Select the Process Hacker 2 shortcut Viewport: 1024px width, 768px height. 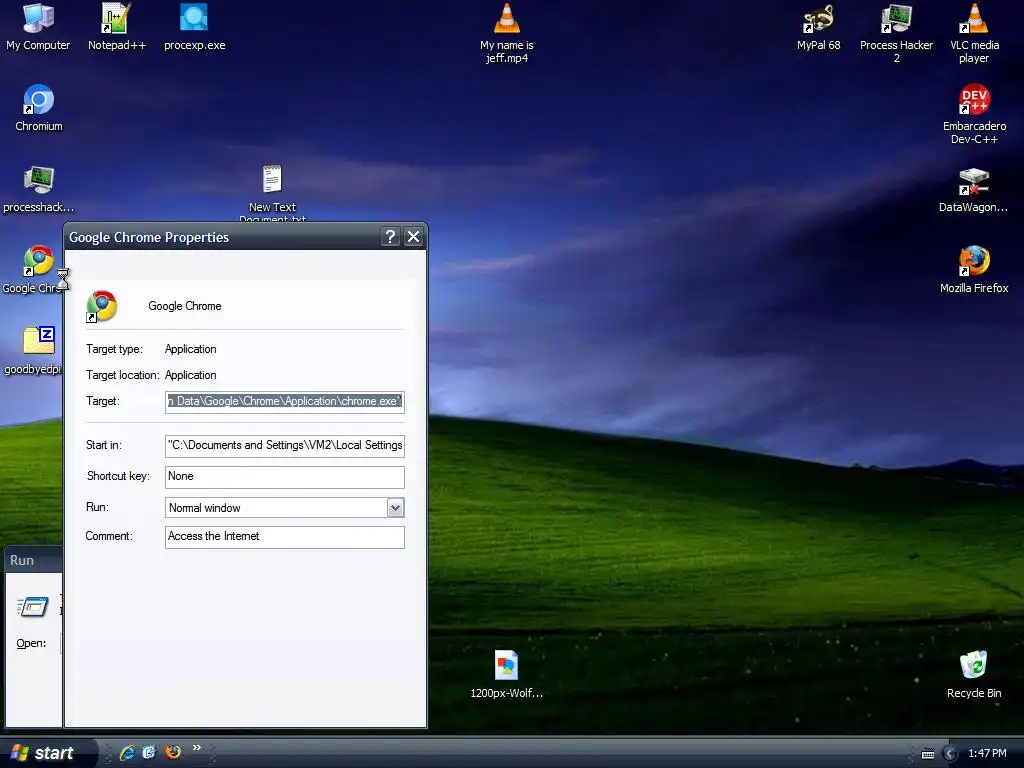[x=896, y=33]
